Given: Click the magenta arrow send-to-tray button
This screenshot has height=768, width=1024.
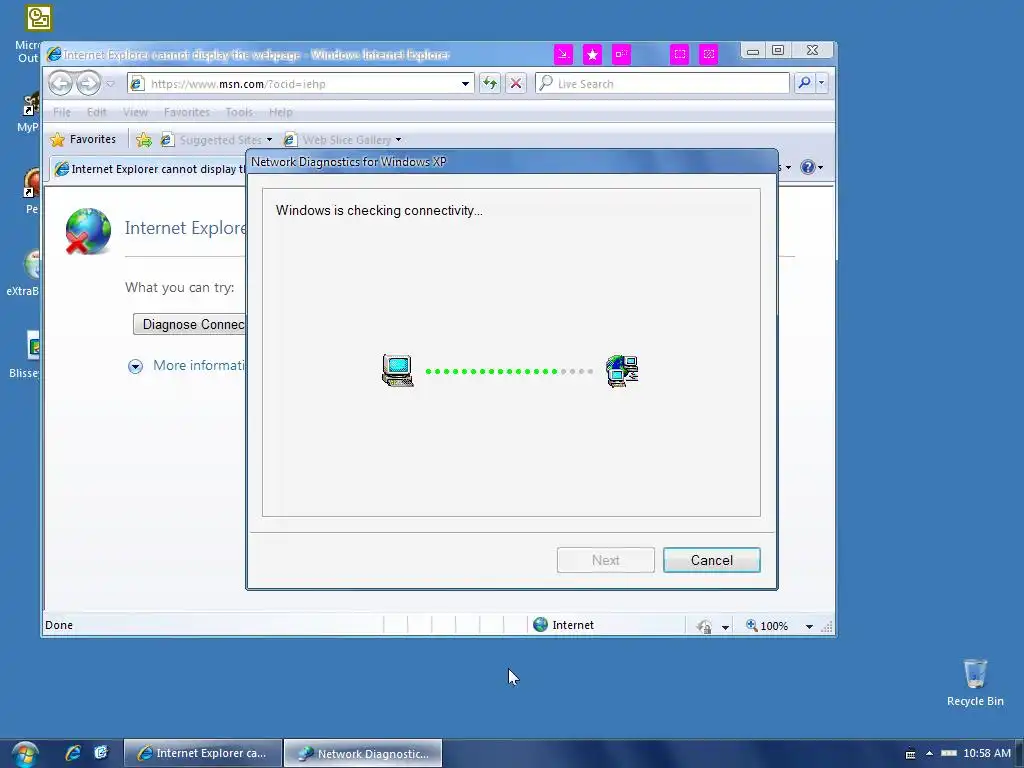Looking at the screenshot, I should [x=563, y=54].
